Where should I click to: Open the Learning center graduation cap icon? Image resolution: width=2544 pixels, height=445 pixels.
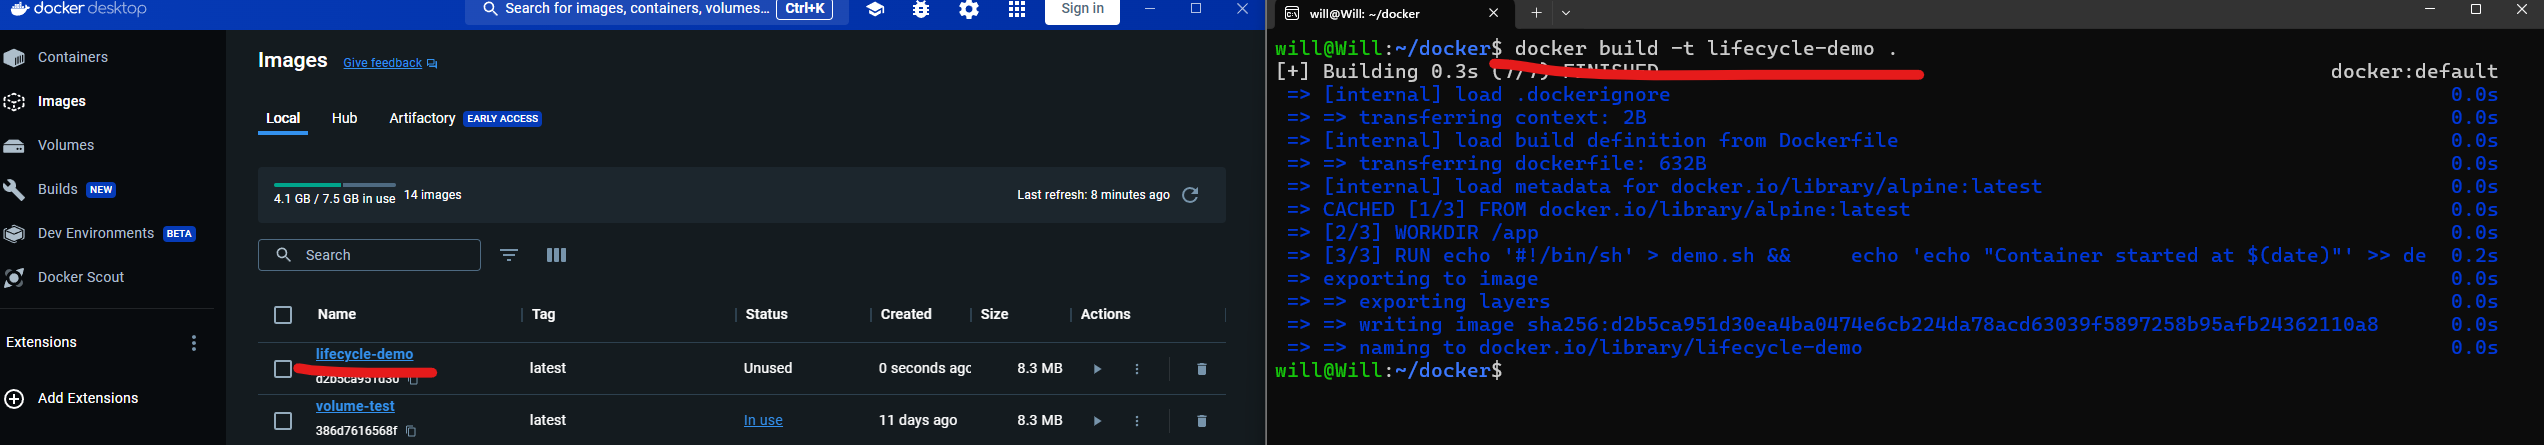(x=875, y=10)
